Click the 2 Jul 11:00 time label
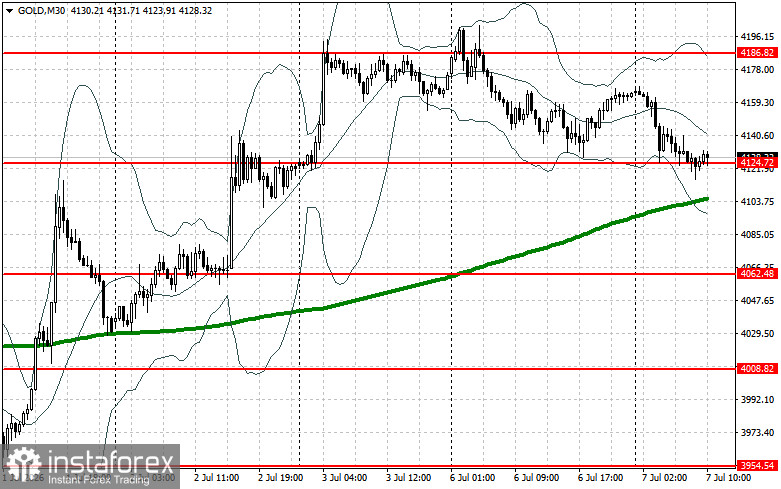781x489 pixels. (x=216, y=478)
